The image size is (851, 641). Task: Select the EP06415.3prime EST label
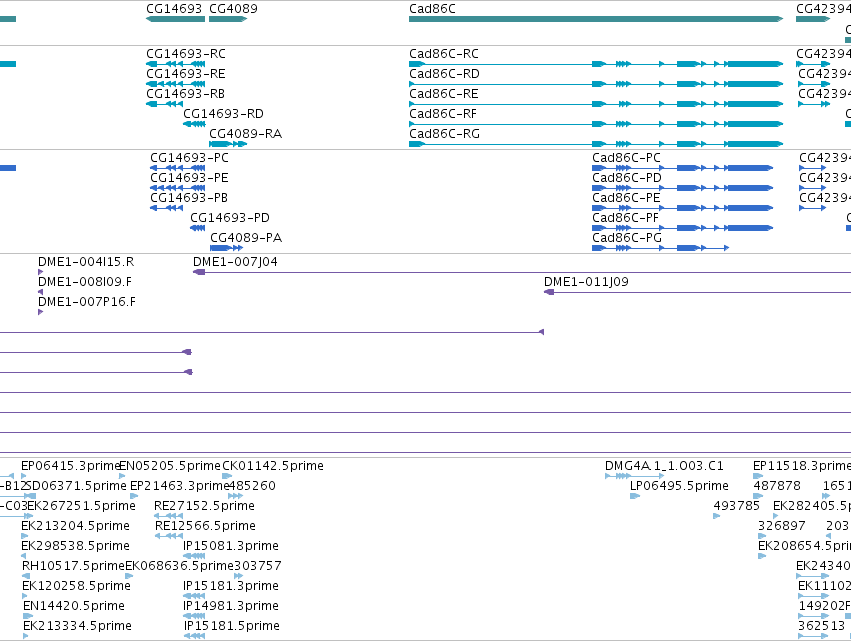[x=71, y=466]
